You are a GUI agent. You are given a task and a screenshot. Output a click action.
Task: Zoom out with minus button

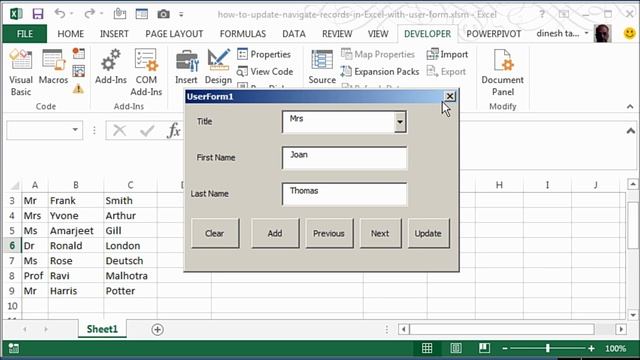tap(505, 348)
